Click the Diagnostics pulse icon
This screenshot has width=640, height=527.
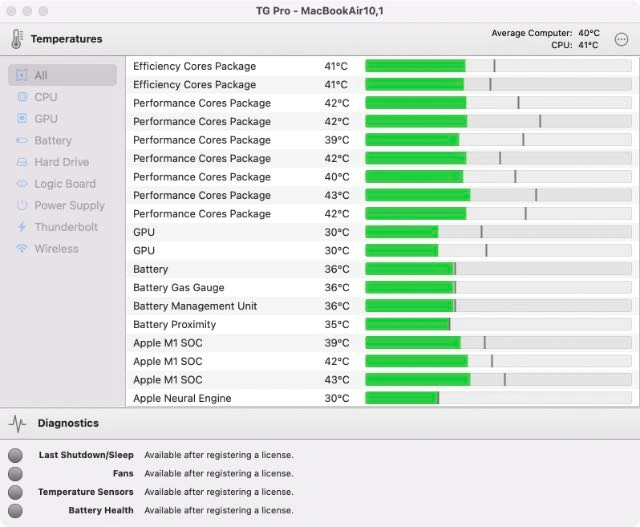18,423
